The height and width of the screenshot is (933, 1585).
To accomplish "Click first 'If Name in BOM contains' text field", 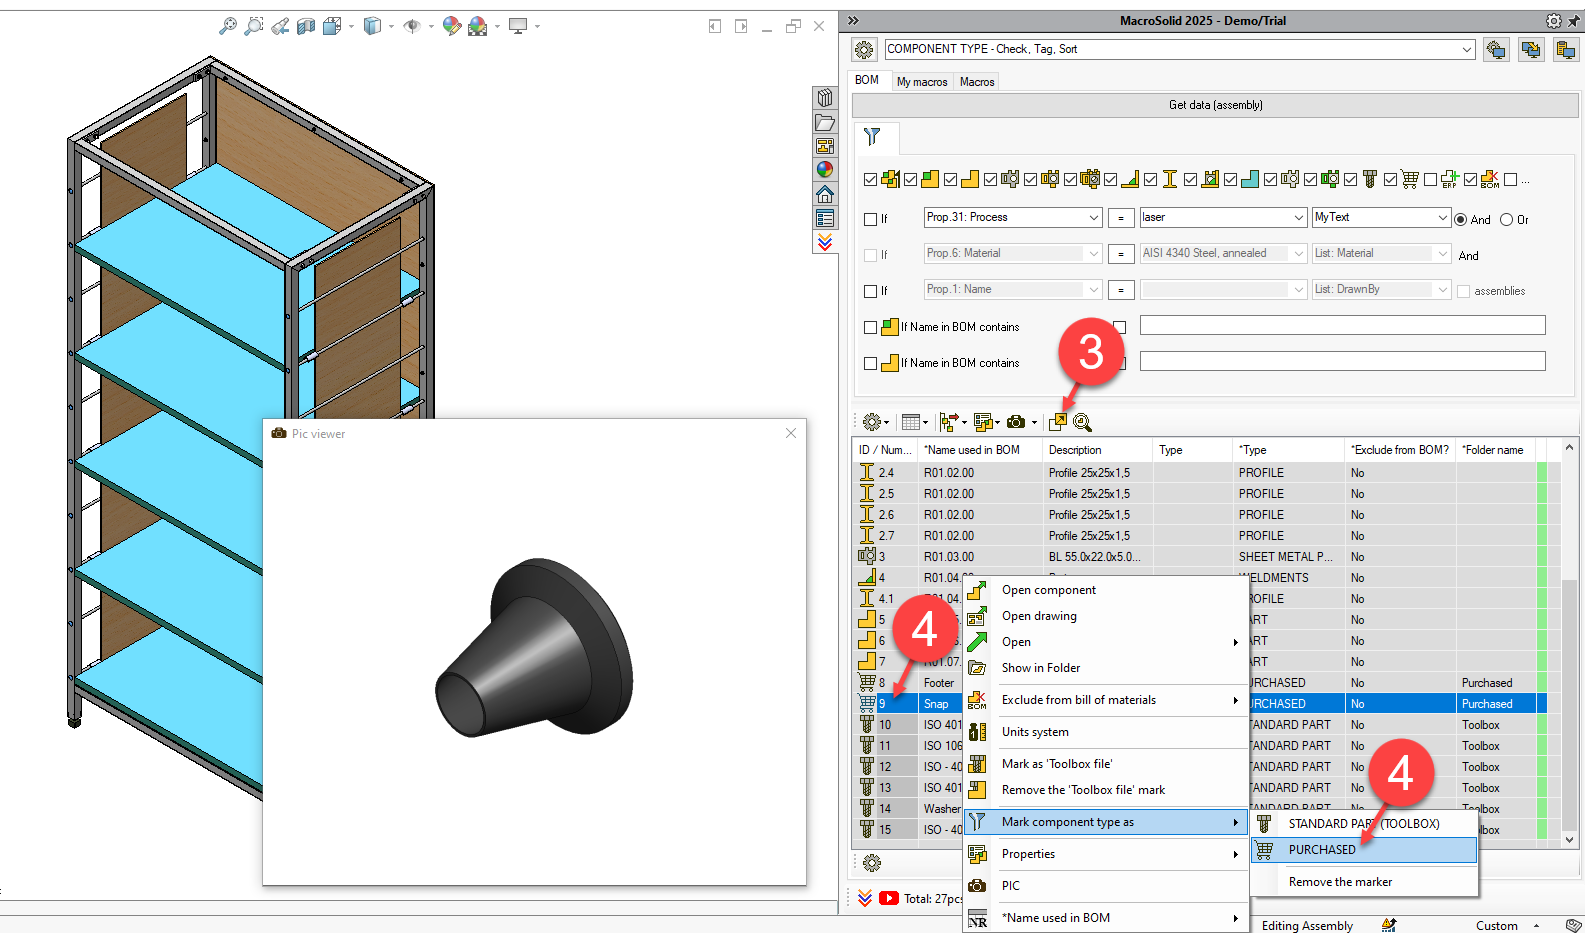I will (x=1342, y=325).
